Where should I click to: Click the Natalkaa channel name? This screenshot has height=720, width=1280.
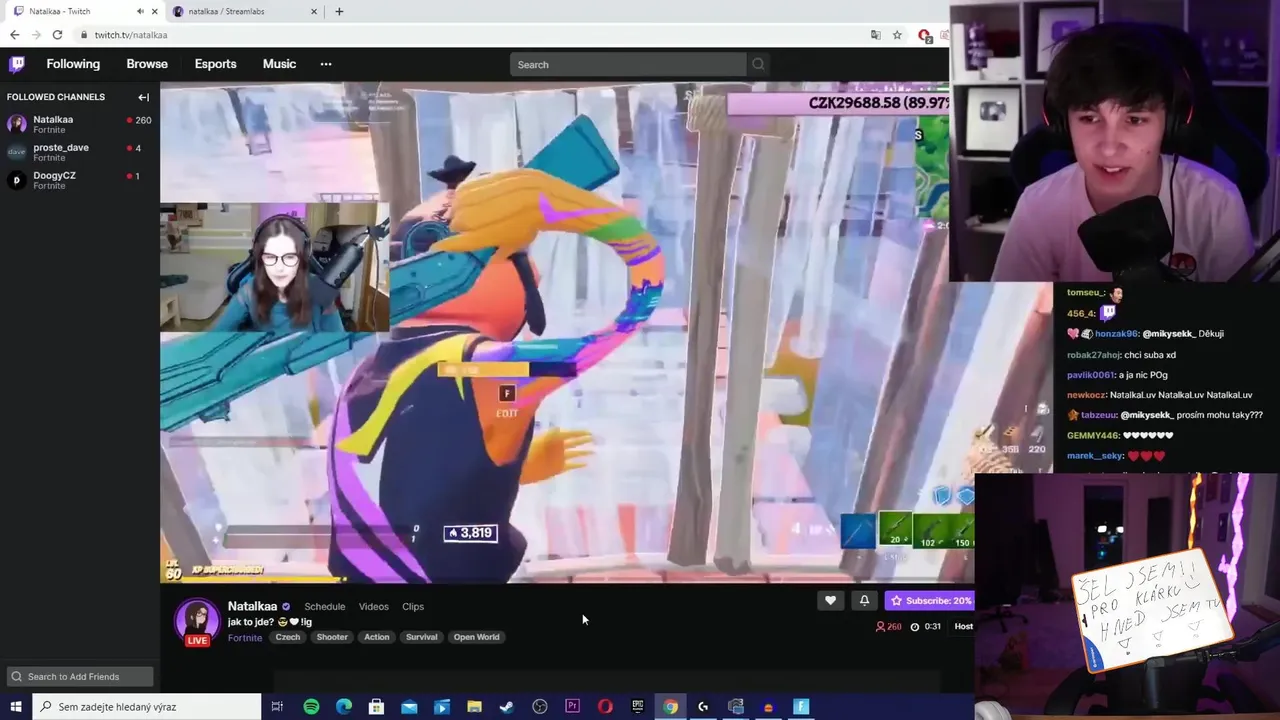[252, 606]
